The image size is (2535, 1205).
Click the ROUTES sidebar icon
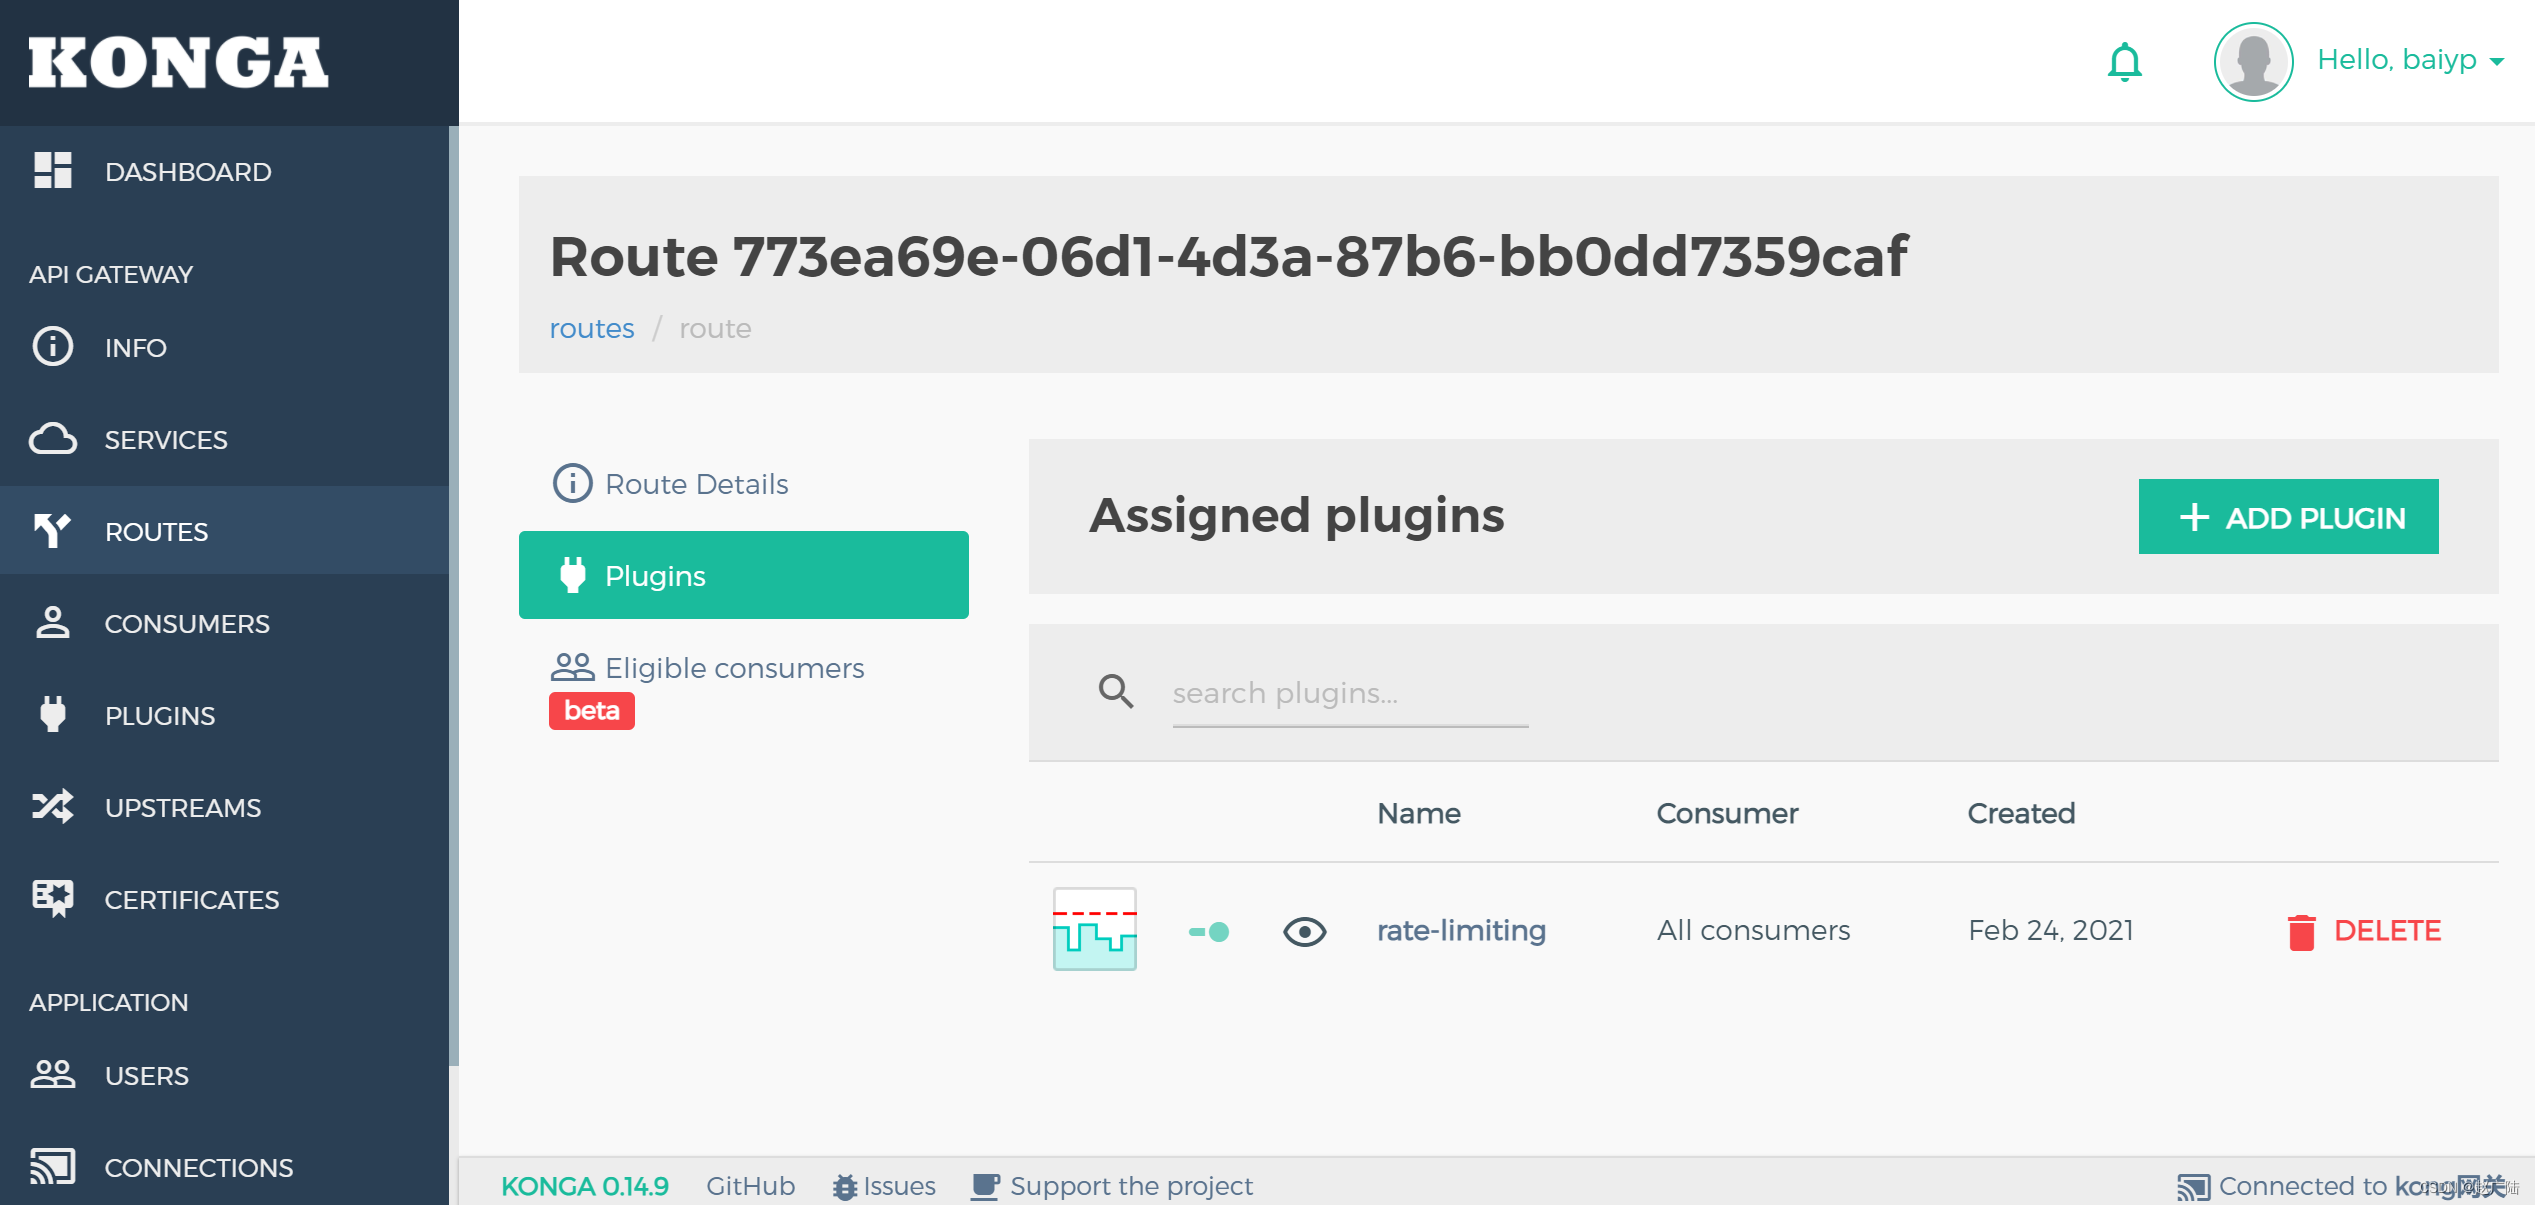click(x=55, y=529)
